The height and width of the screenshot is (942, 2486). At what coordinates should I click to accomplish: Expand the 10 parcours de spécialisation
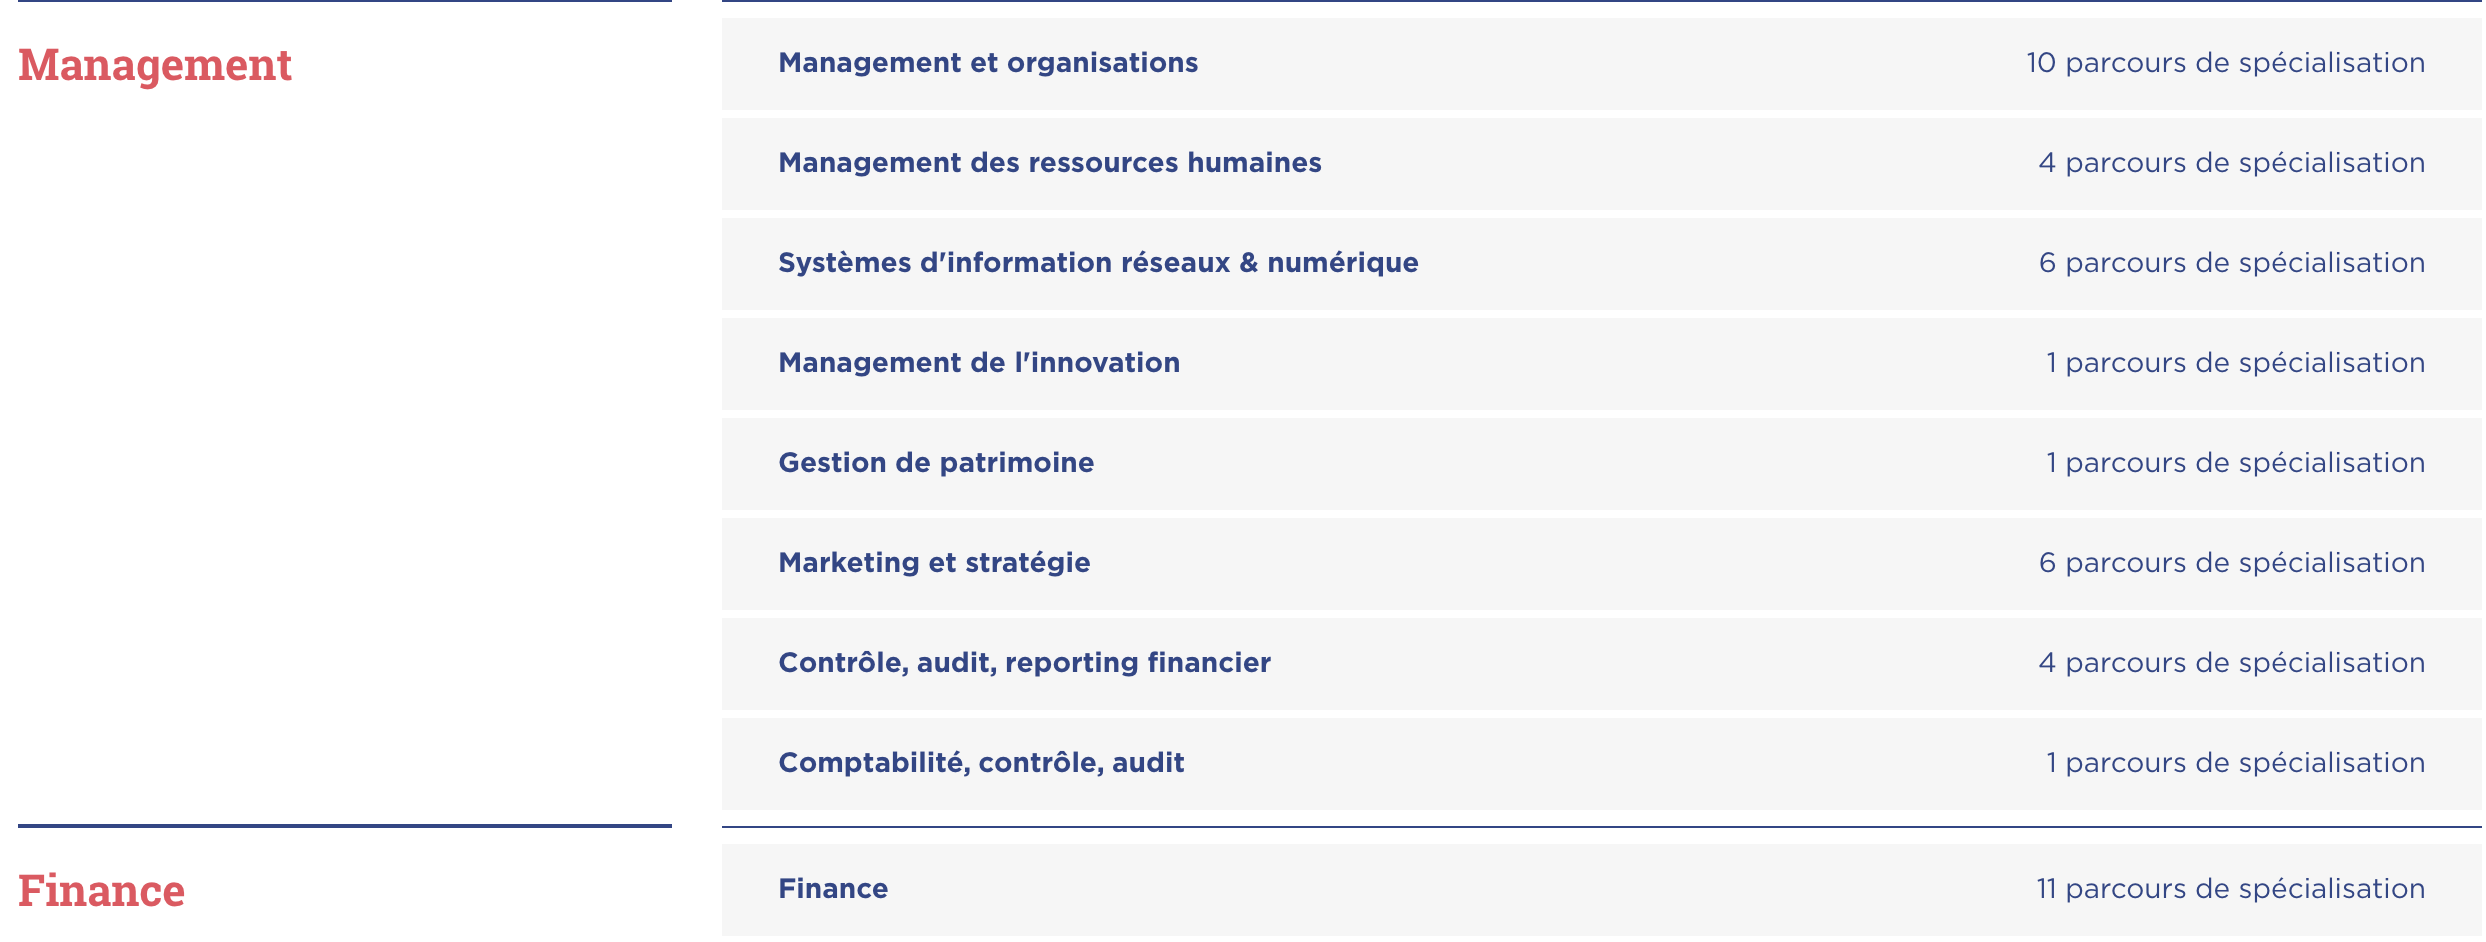[x=2224, y=63]
